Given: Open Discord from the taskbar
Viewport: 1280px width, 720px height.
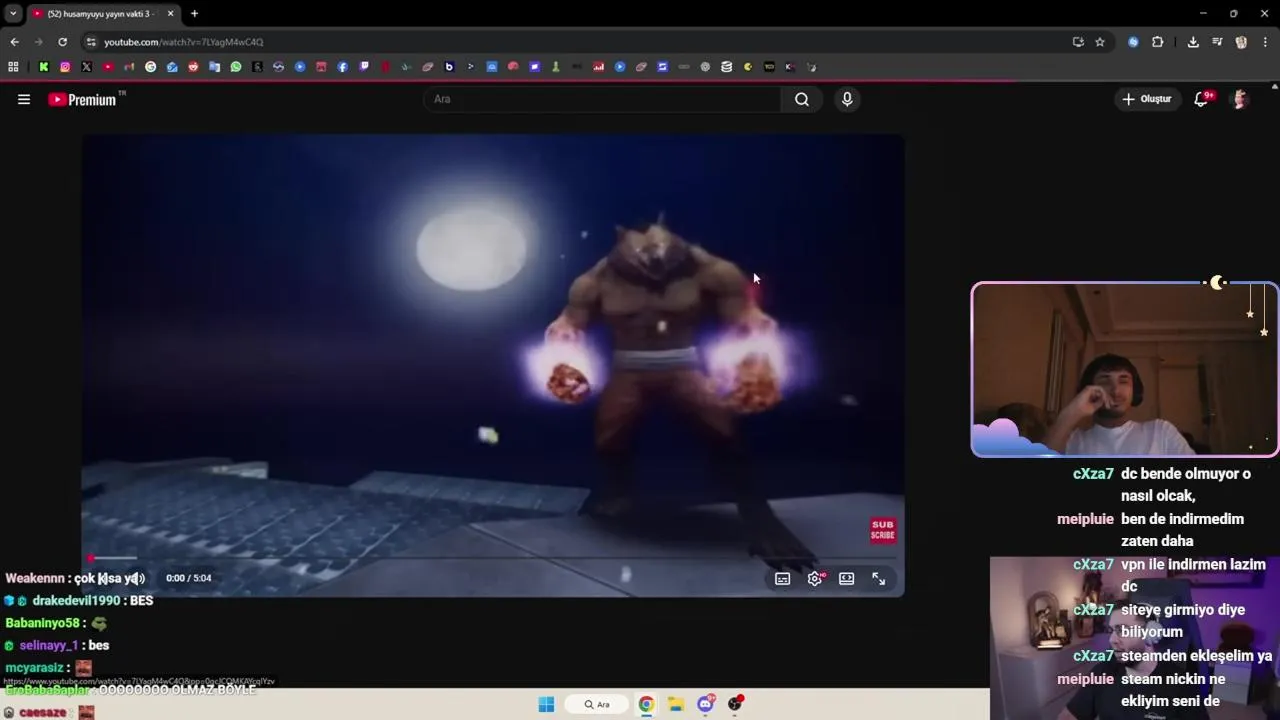Looking at the screenshot, I should pyautogui.click(x=706, y=704).
